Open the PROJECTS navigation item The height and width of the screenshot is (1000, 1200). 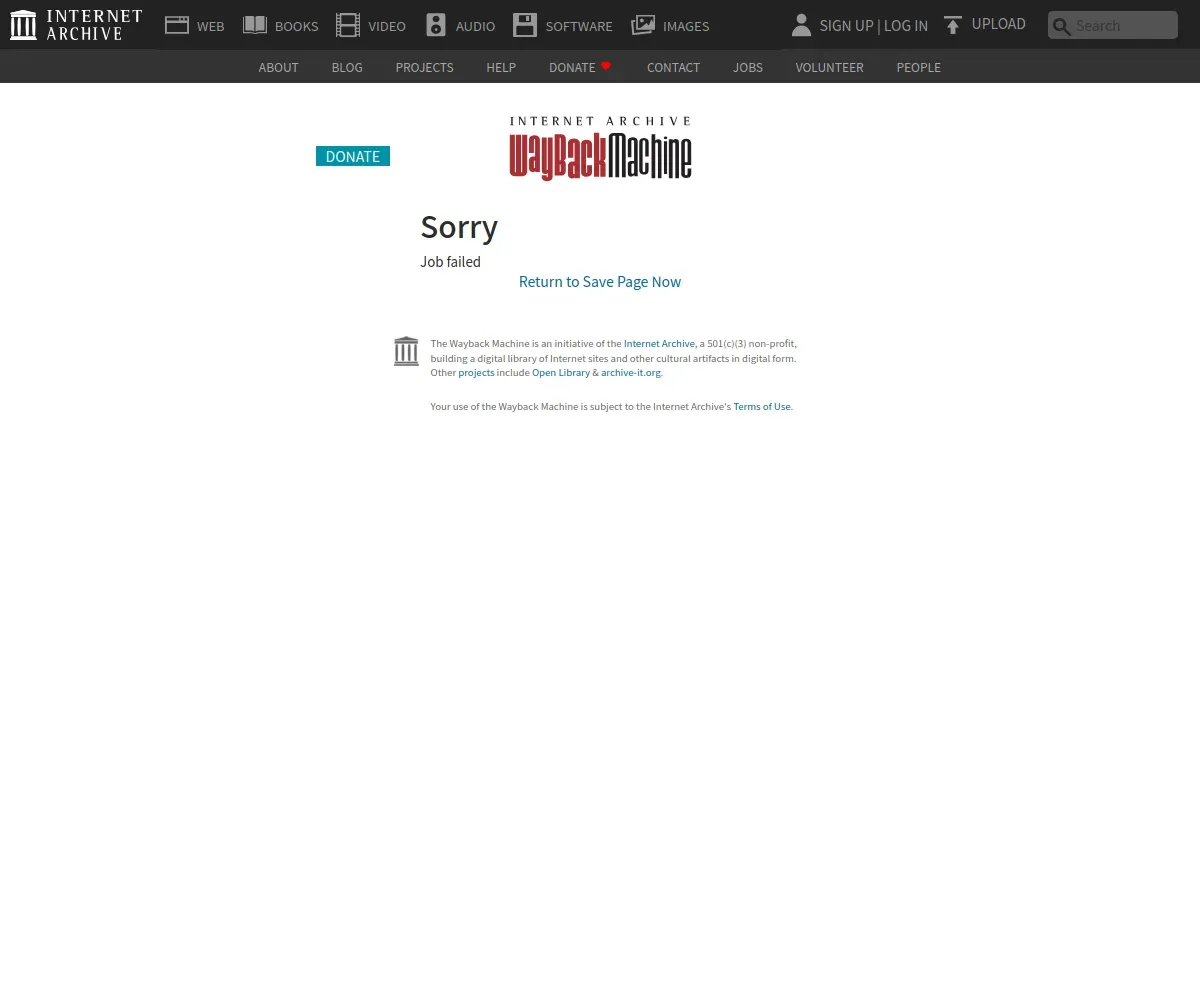click(x=424, y=67)
